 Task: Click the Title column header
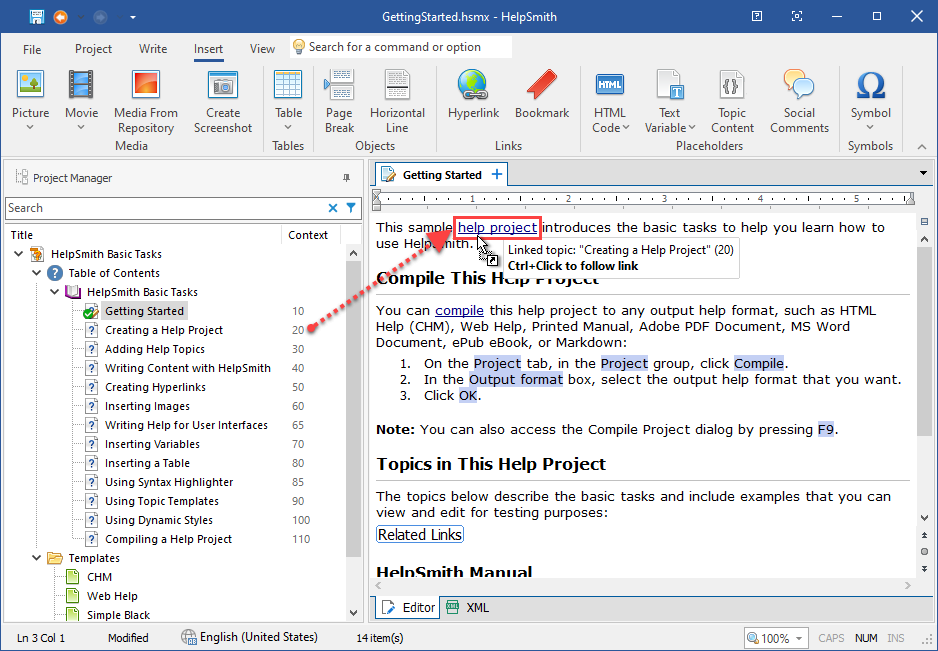(144, 235)
